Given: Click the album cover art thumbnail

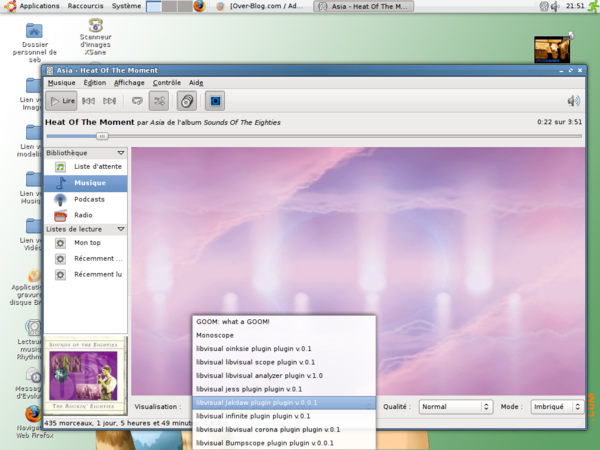Looking at the screenshot, I should (x=84, y=375).
